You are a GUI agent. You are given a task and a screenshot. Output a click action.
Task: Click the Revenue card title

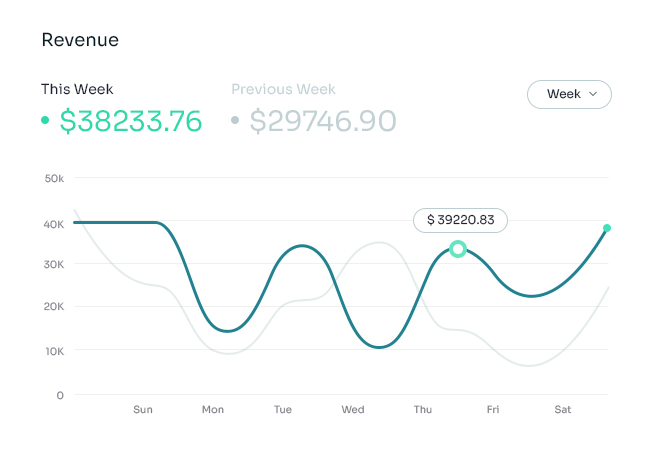(x=80, y=40)
